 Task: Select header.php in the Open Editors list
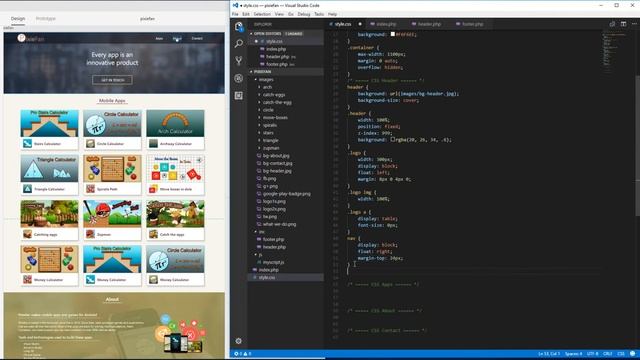pos(278,57)
